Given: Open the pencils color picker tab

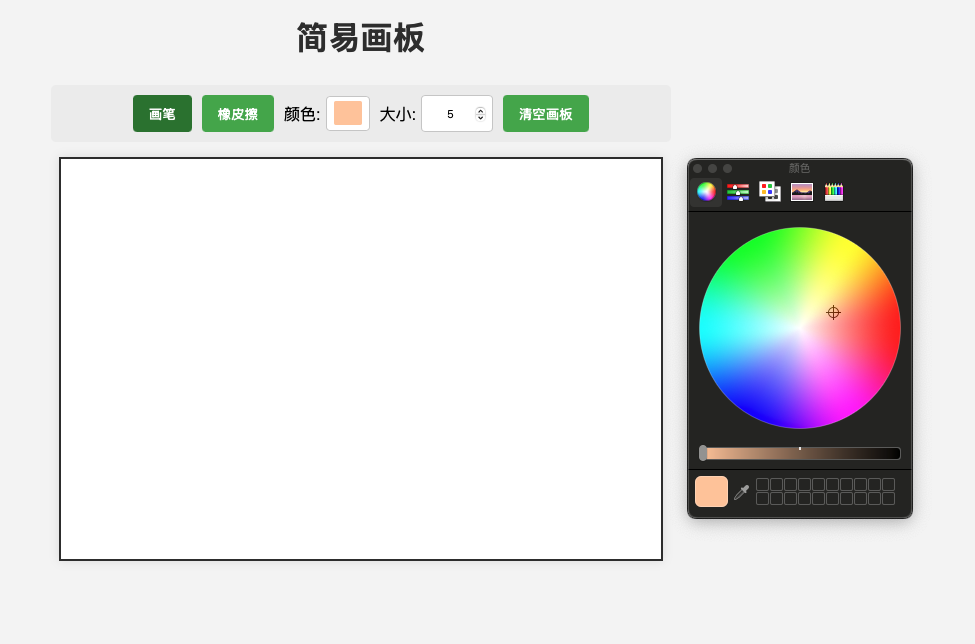Looking at the screenshot, I should (x=834, y=192).
